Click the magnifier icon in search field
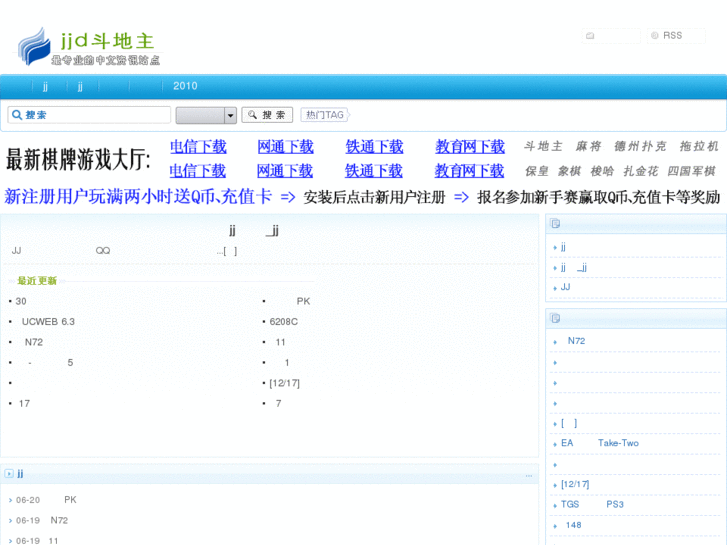 click(x=17, y=115)
